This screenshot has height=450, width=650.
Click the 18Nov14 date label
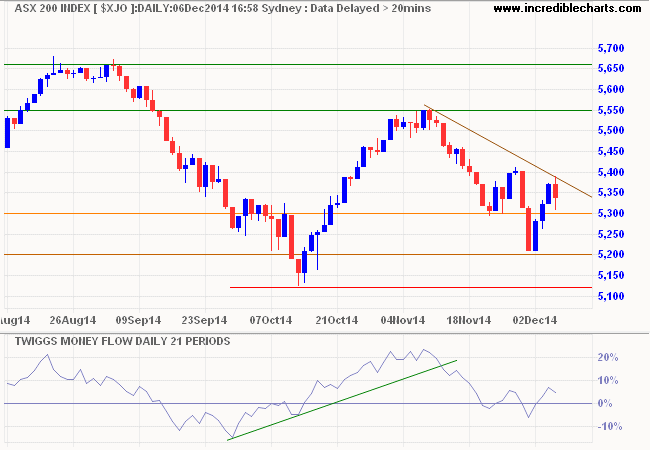pyautogui.click(x=468, y=320)
